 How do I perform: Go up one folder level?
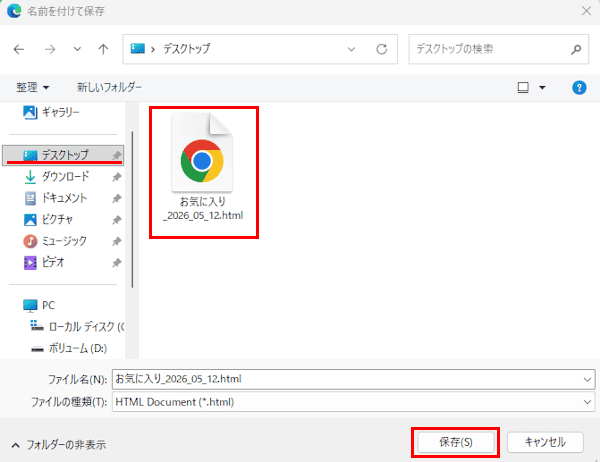coord(103,49)
